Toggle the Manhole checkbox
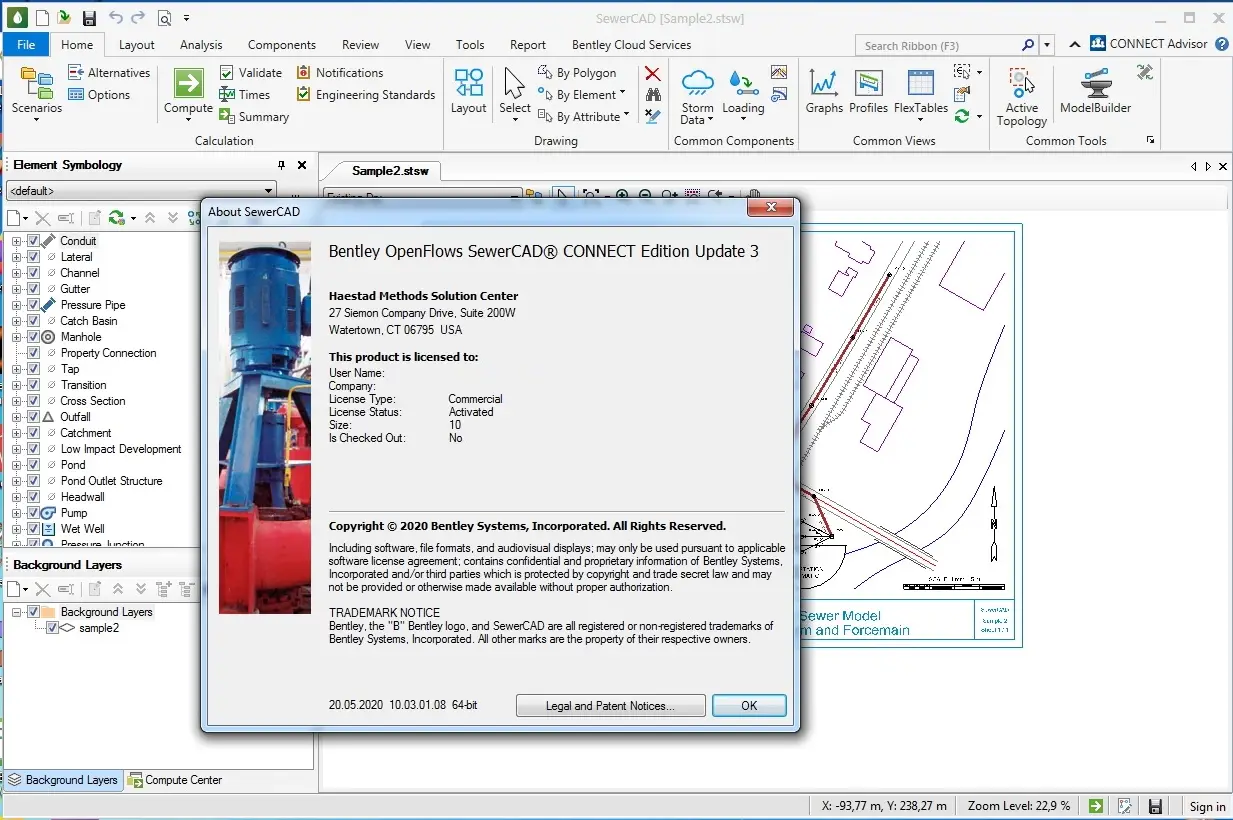The image size is (1233, 820). tap(33, 337)
